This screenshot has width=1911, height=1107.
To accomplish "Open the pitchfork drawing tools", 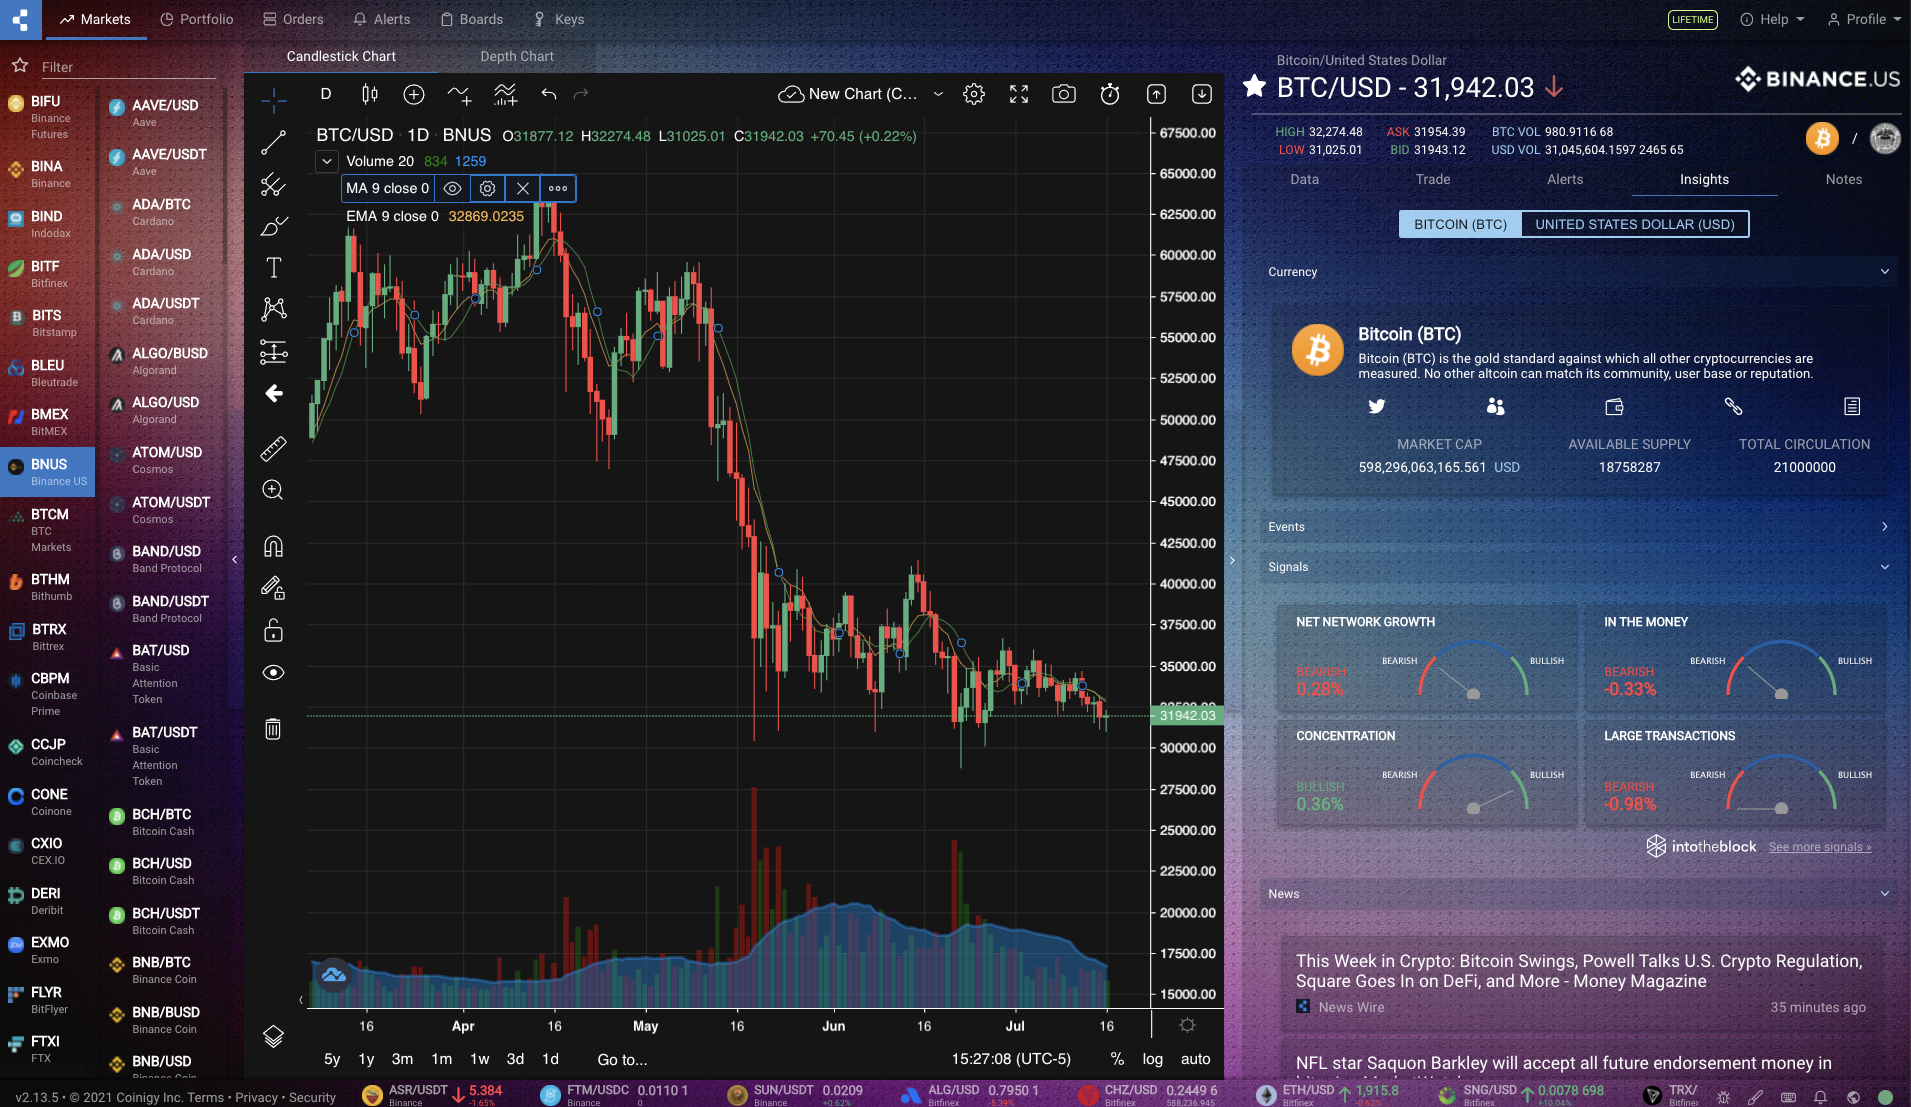I will [273, 185].
